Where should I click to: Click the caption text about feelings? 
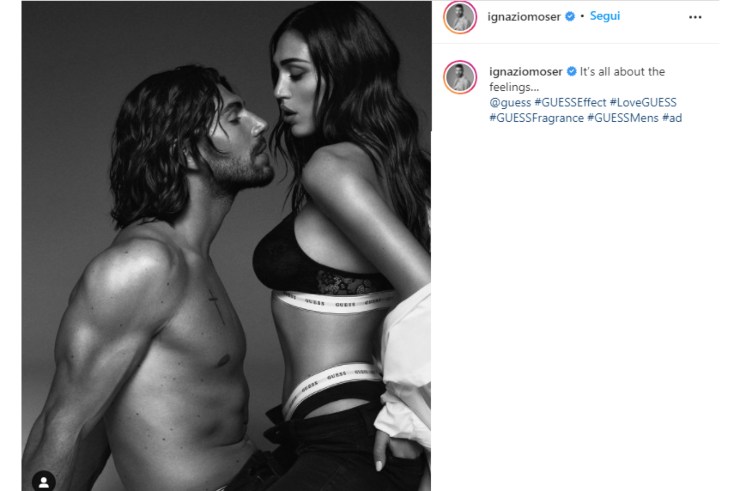pos(624,72)
